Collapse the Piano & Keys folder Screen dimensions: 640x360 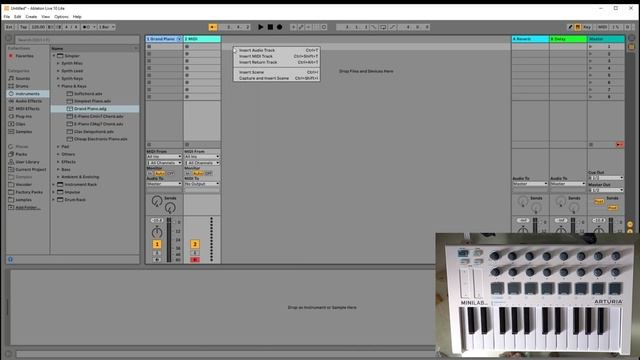58,86
